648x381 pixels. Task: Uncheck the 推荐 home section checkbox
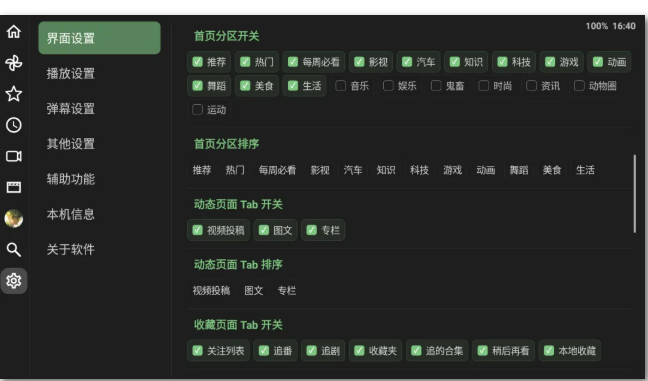click(x=198, y=62)
